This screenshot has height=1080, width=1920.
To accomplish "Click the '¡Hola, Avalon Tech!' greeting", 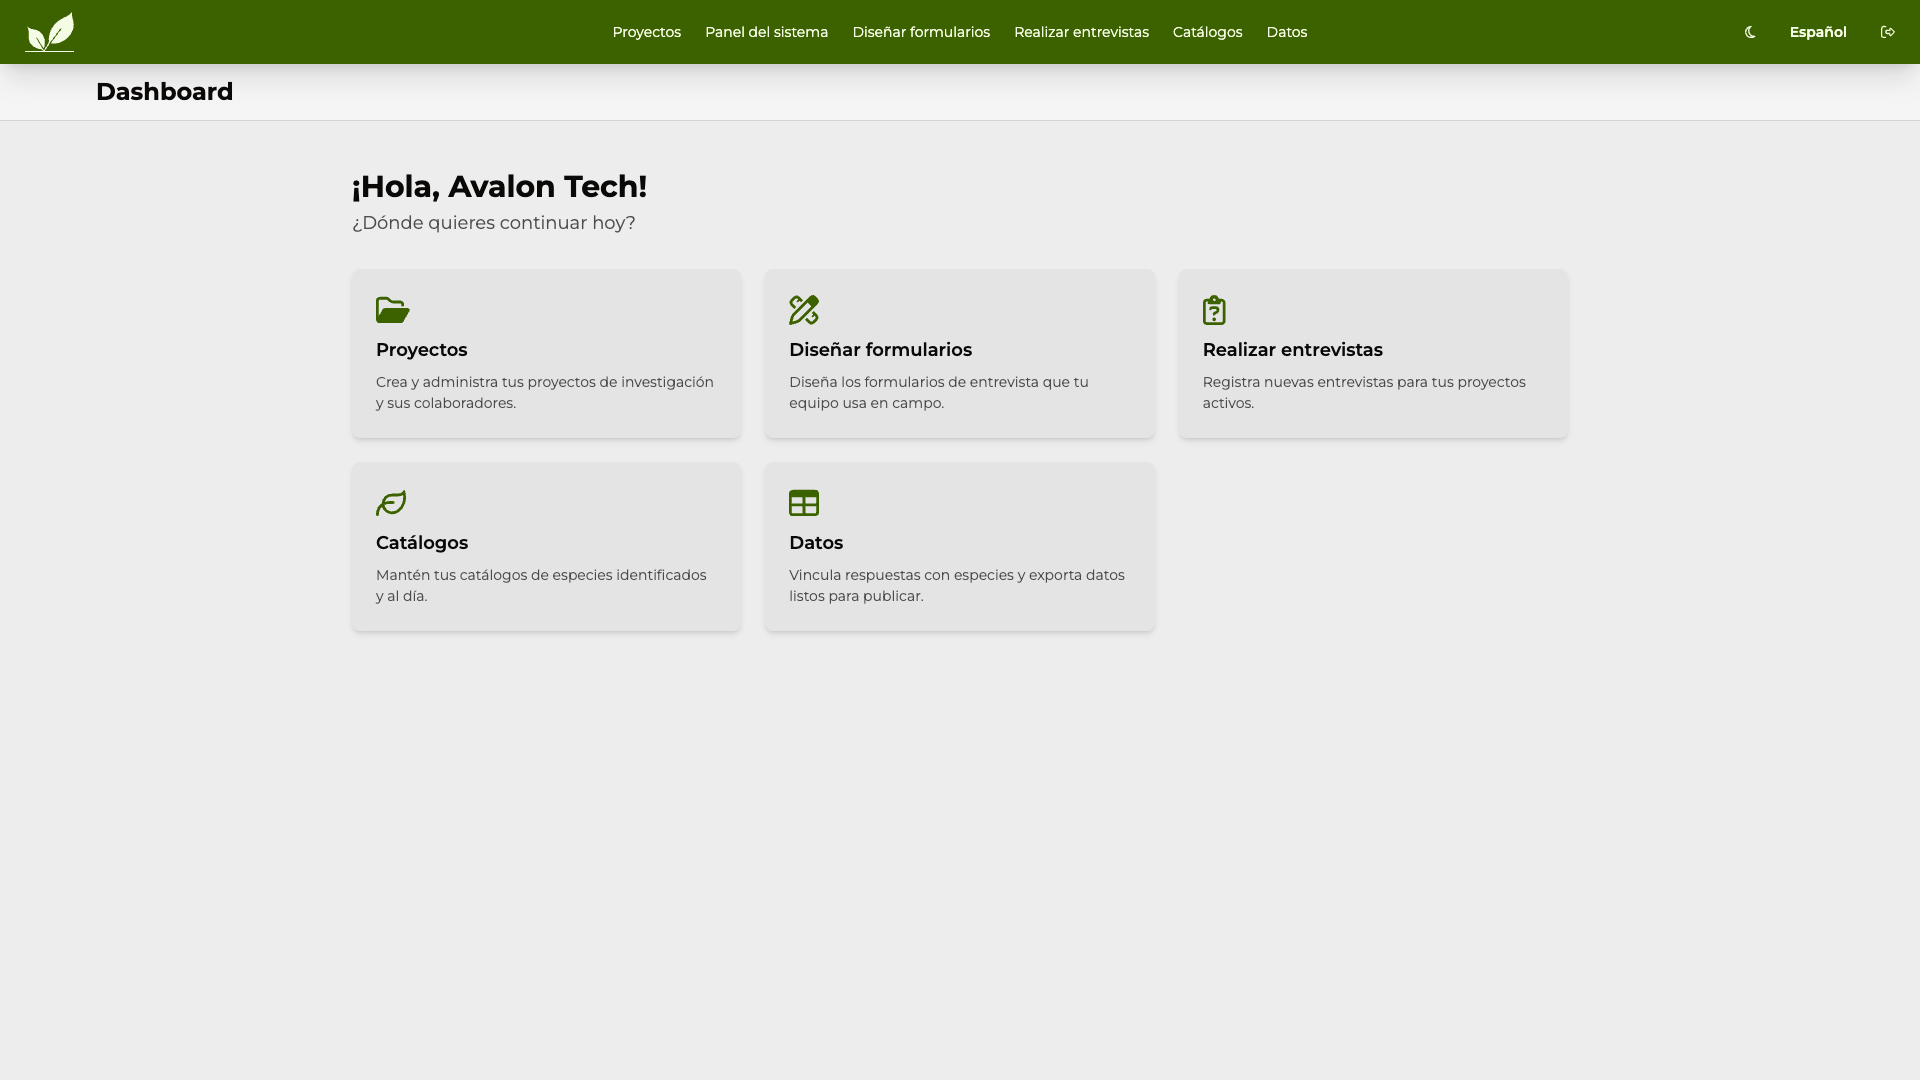I will 499,187.
